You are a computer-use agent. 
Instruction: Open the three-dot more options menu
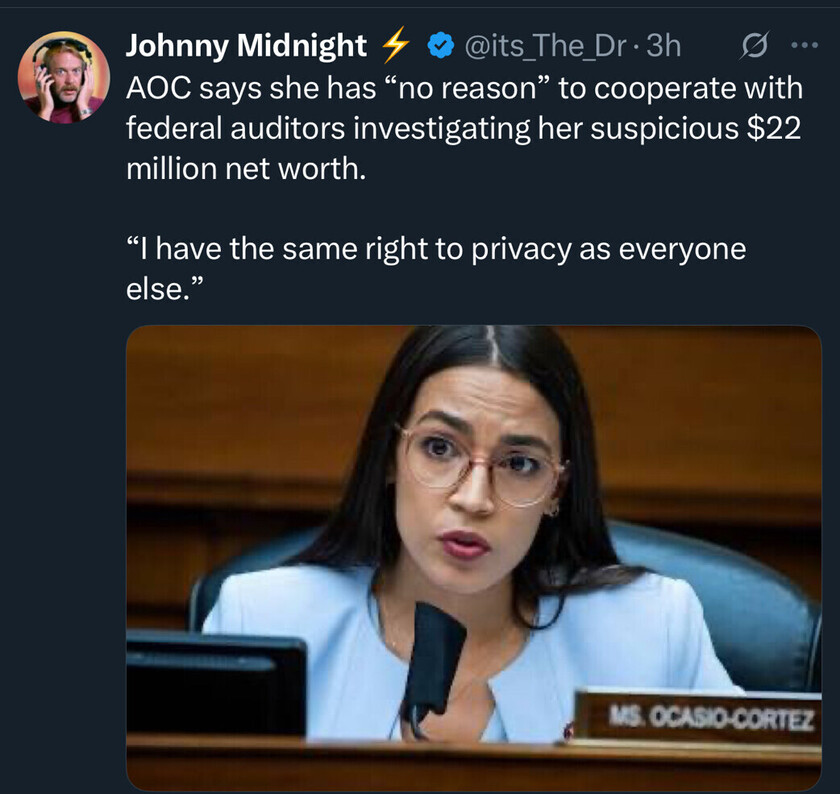click(803, 46)
